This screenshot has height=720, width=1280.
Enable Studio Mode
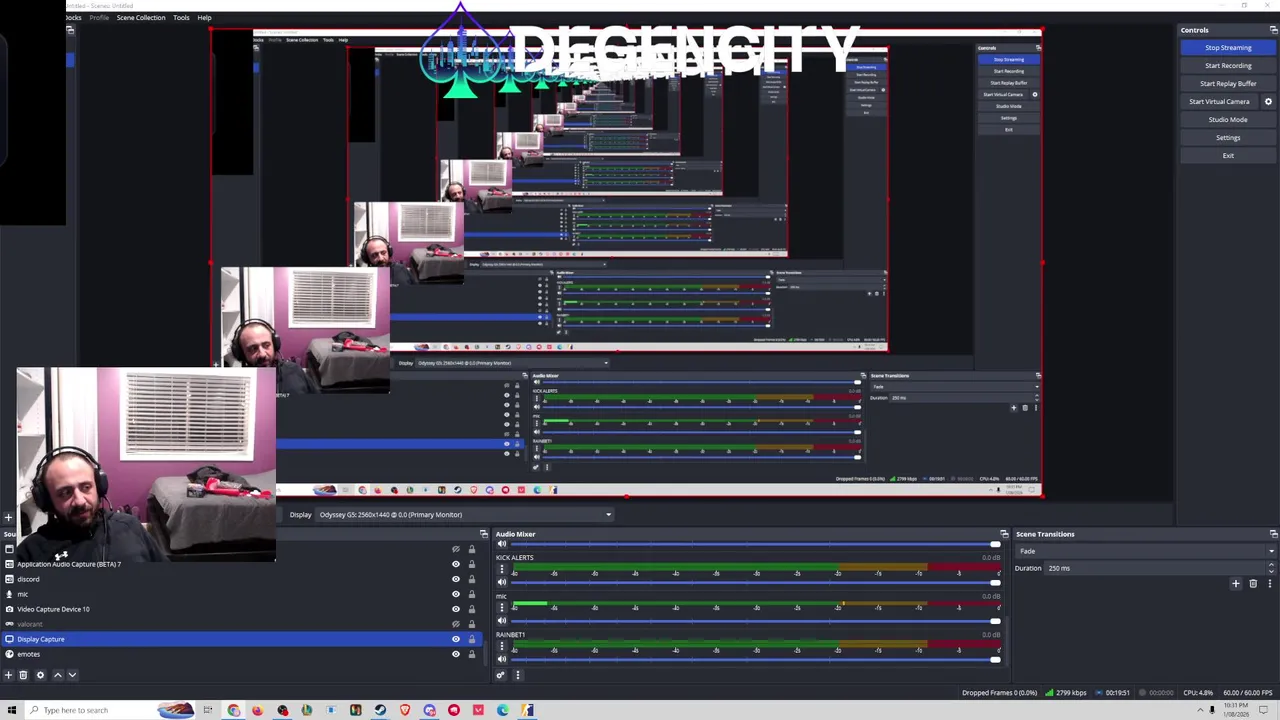click(x=1228, y=120)
